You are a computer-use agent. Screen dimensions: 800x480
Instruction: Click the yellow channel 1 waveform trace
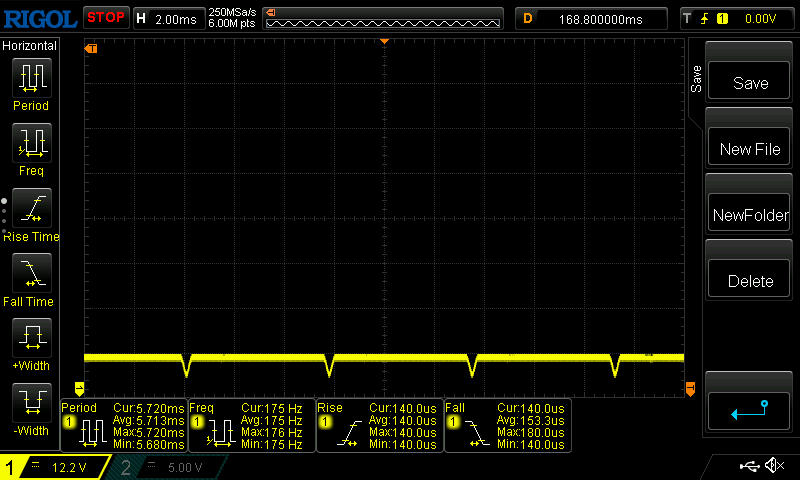(x=384, y=358)
